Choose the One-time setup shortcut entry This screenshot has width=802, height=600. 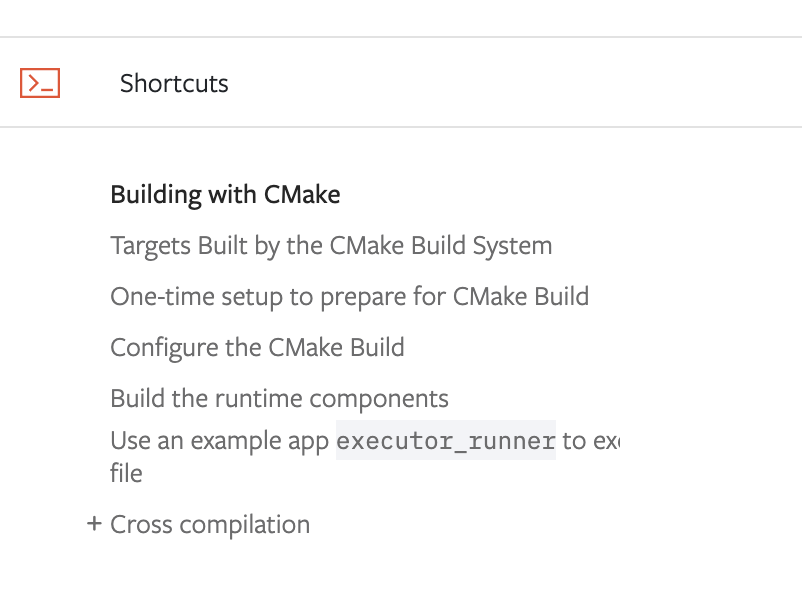[350, 297]
